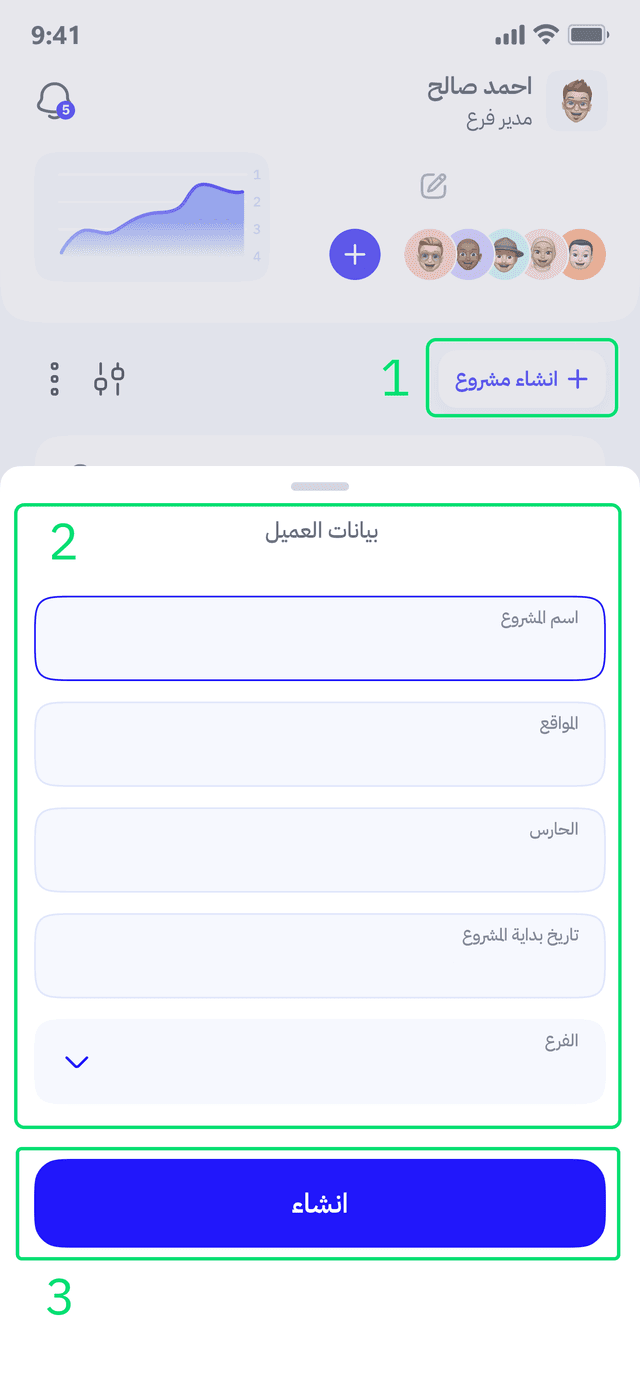
Task: Click inside the اسم المشروع input field
Action: 320,638
